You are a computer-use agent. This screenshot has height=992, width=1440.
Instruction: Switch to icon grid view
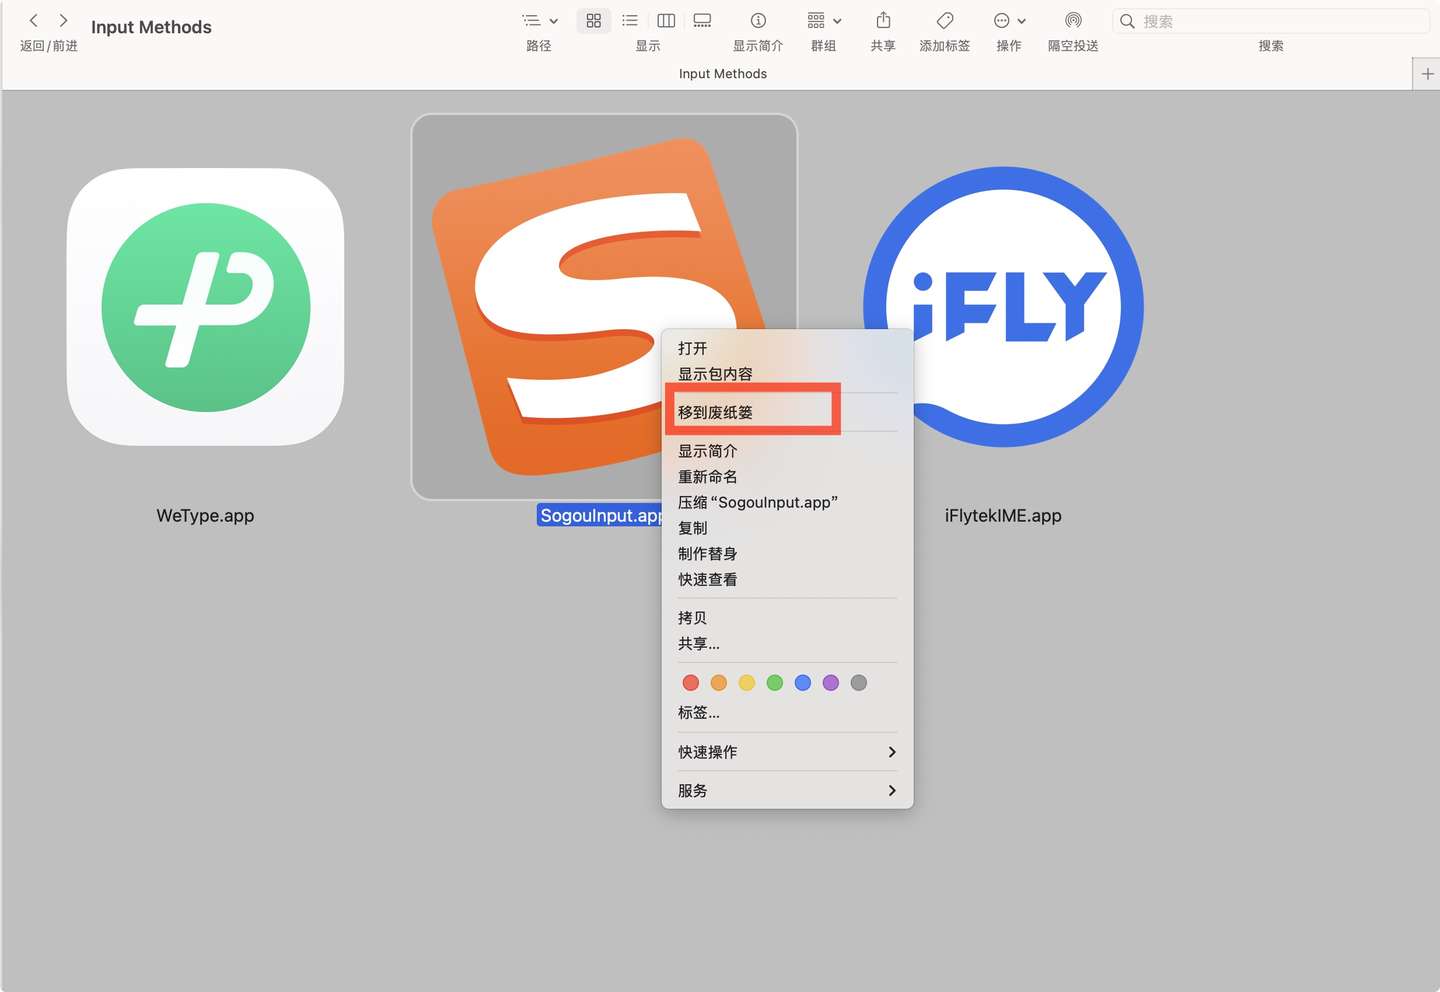pos(594,20)
